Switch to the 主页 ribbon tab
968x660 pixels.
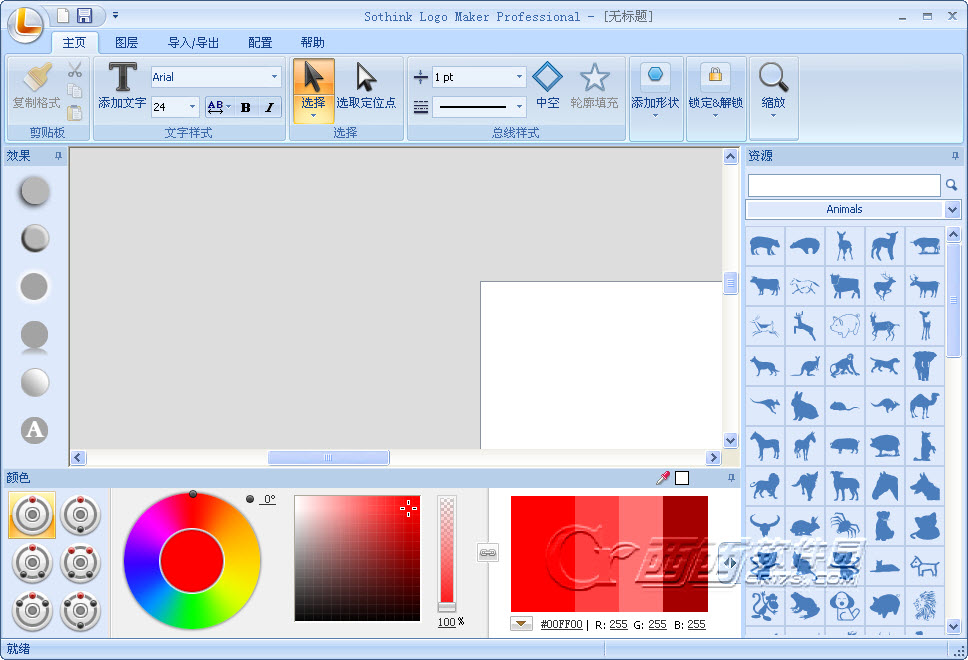[x=74, y=43]
